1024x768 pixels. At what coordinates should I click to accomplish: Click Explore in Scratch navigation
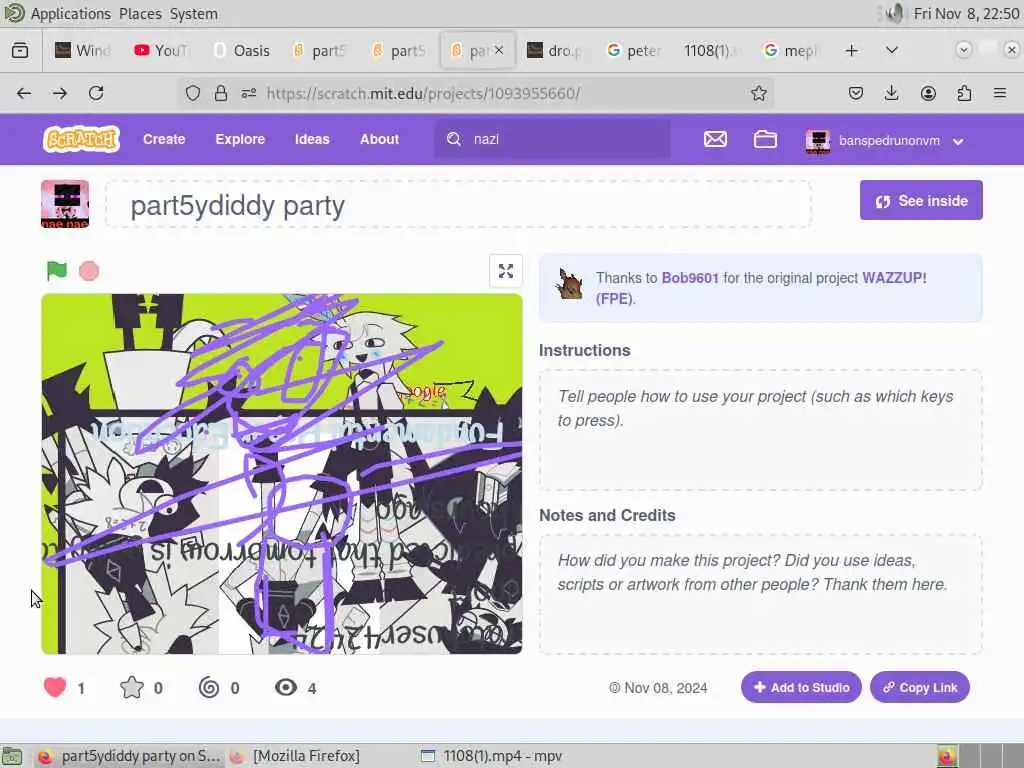[240, 139]
